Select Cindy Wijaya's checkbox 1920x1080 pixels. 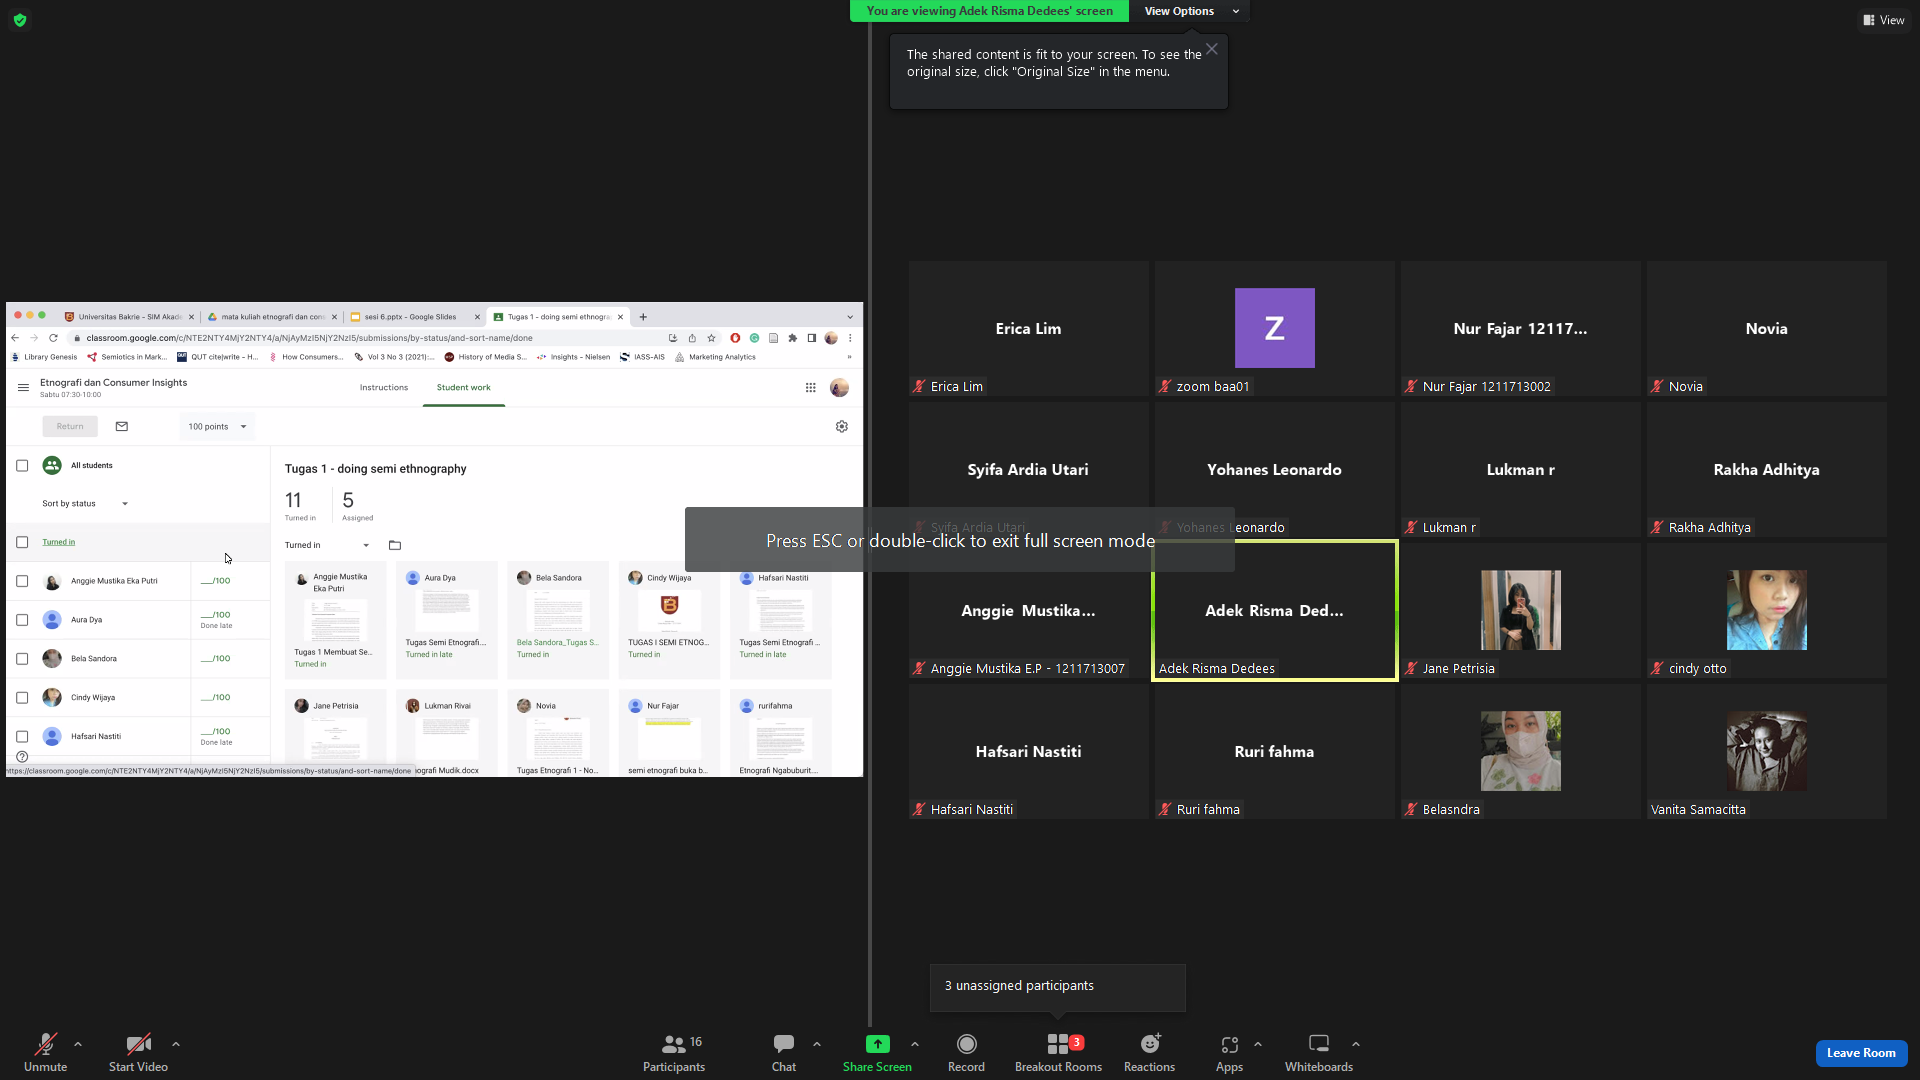(22, 698)
